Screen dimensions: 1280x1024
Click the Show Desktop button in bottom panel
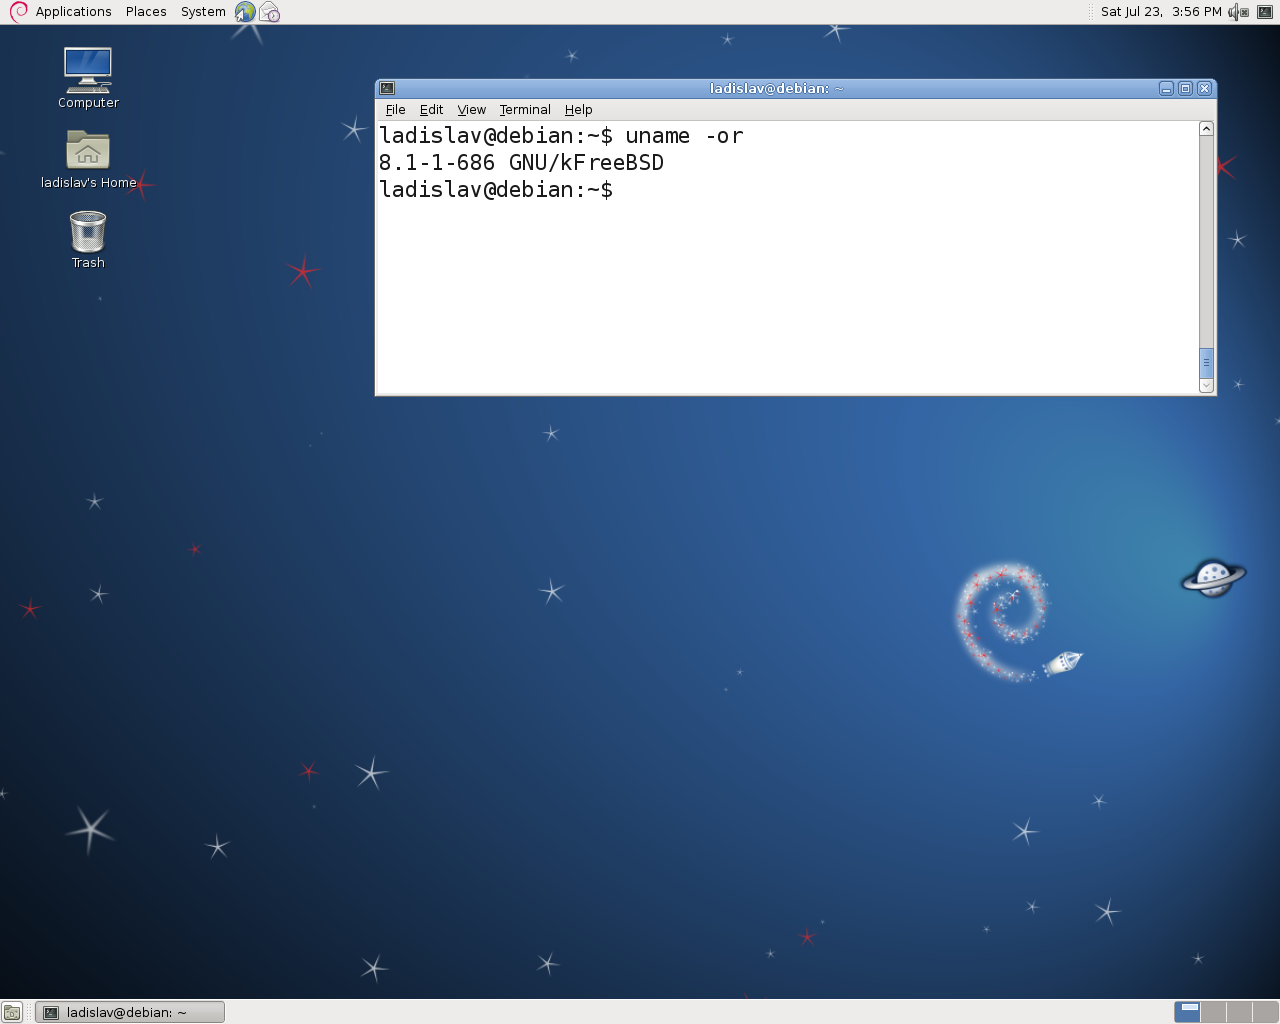tap(12, 1012)
